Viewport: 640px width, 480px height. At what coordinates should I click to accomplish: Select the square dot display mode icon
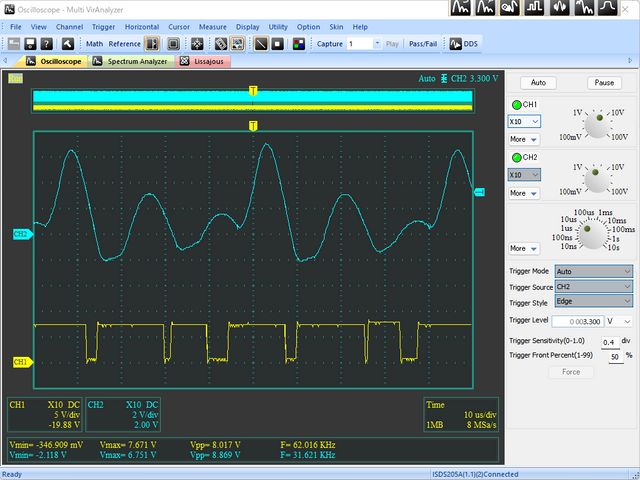278,44
